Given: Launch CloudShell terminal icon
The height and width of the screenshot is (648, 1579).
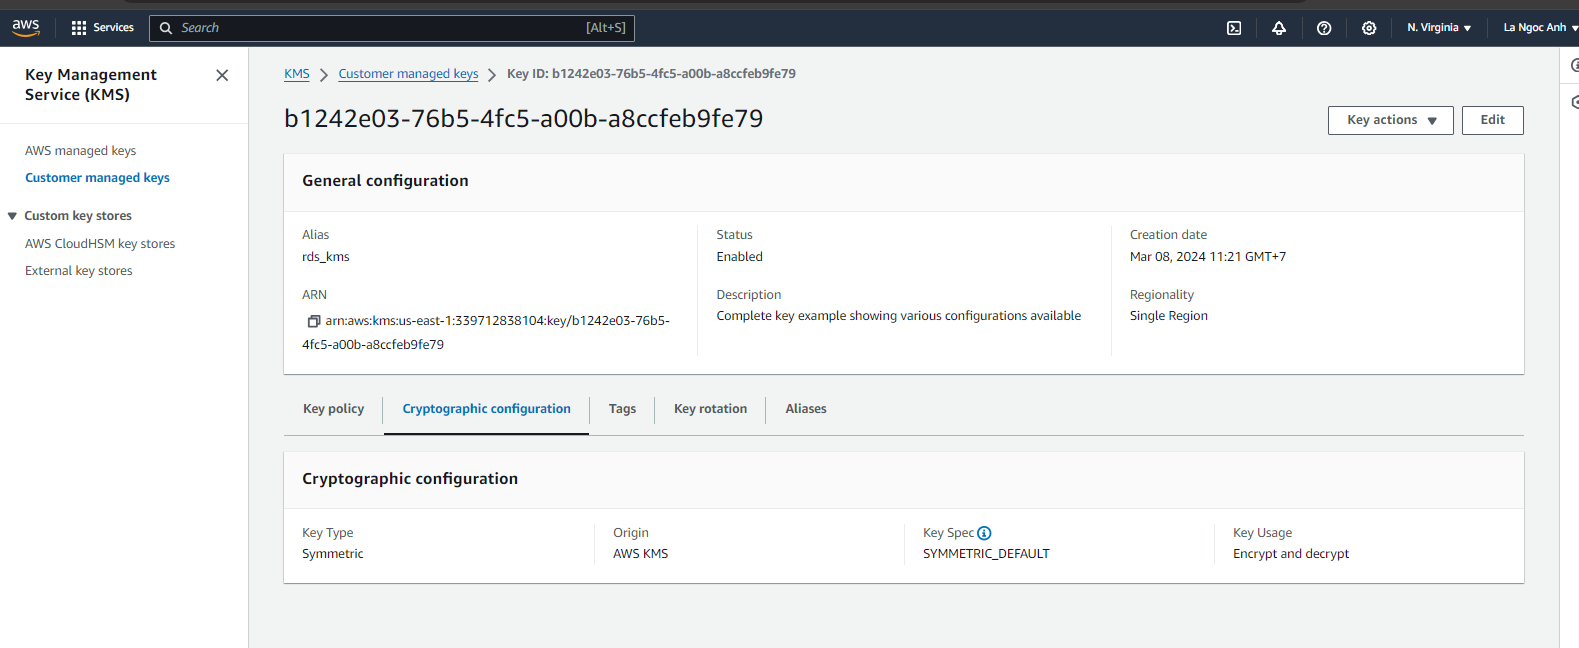Looking at the screenshot, I should pos(1234,28).
